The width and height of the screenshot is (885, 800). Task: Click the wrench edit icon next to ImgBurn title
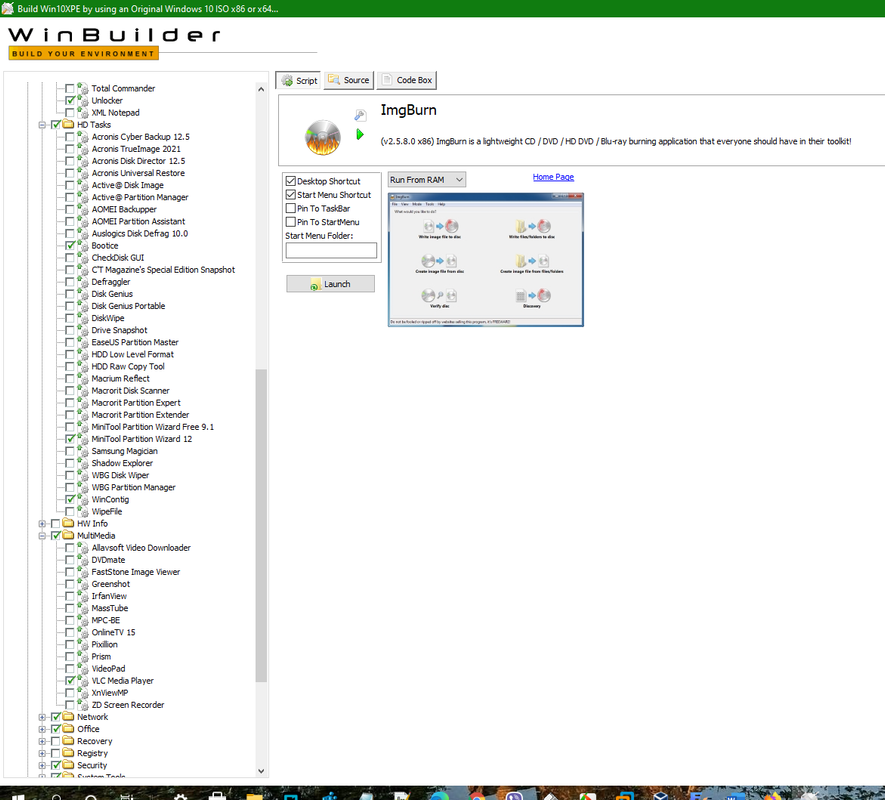pyautogui.click(x=360, y=115)
